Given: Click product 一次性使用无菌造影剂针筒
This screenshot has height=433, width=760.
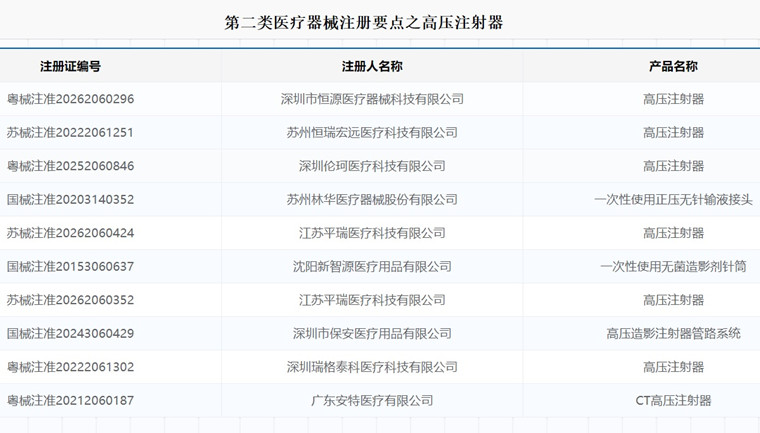Looking at the screenshot, I should coord(673,266).
